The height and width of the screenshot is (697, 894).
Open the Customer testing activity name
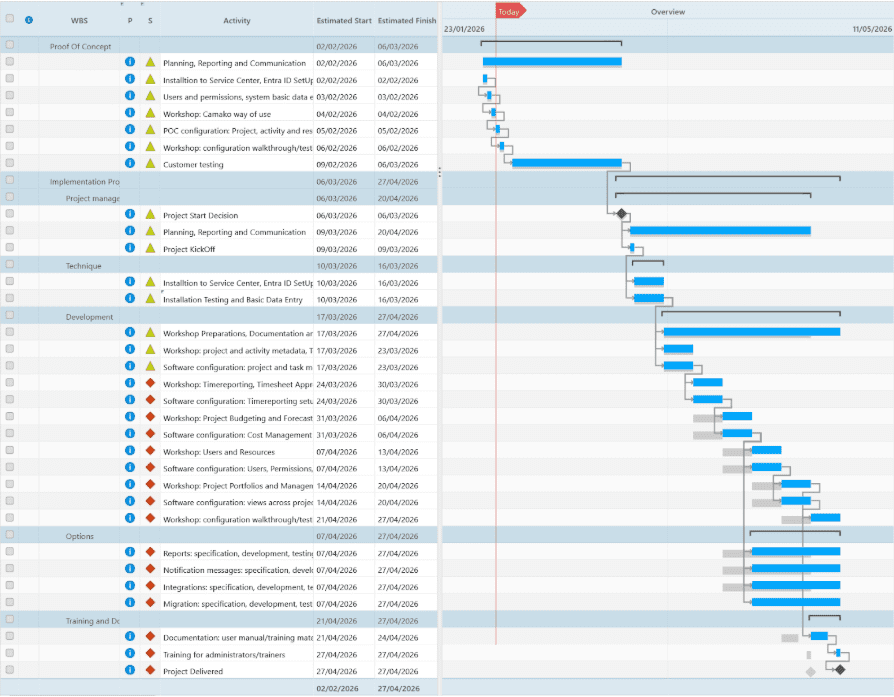tap(193, 164)
